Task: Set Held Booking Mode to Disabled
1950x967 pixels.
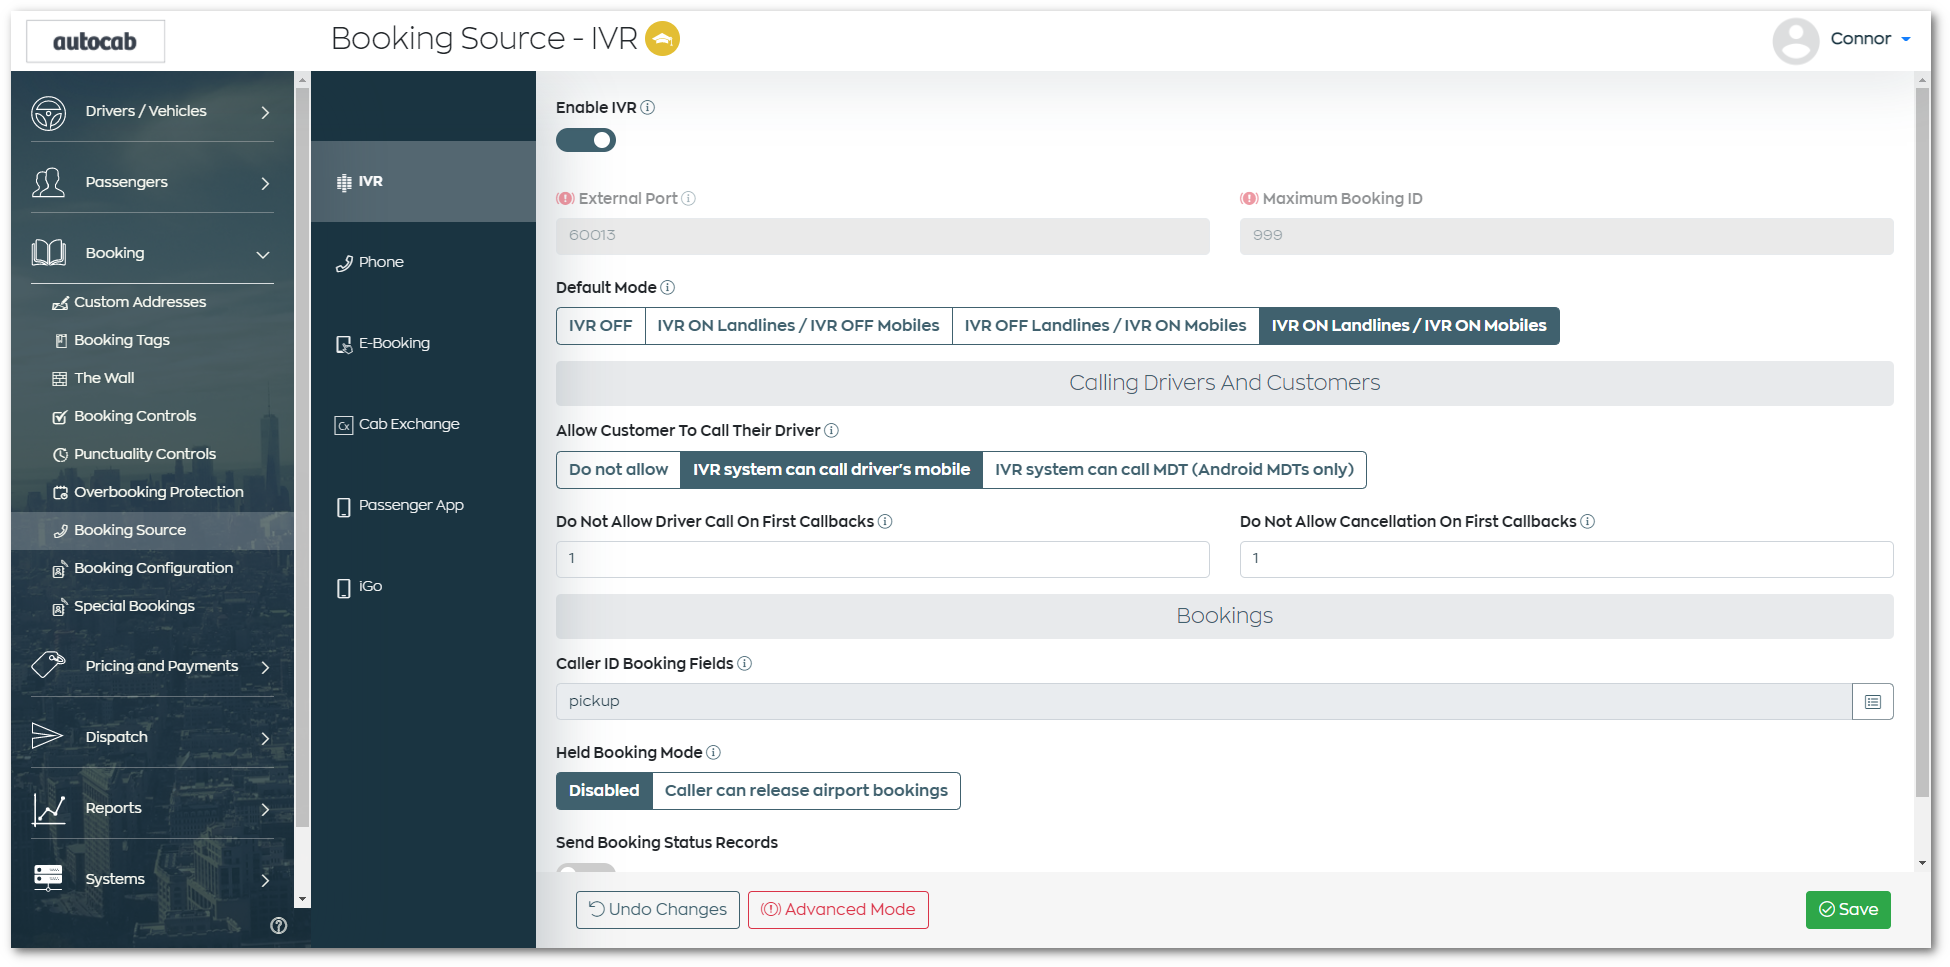Action: click(604, 791)
